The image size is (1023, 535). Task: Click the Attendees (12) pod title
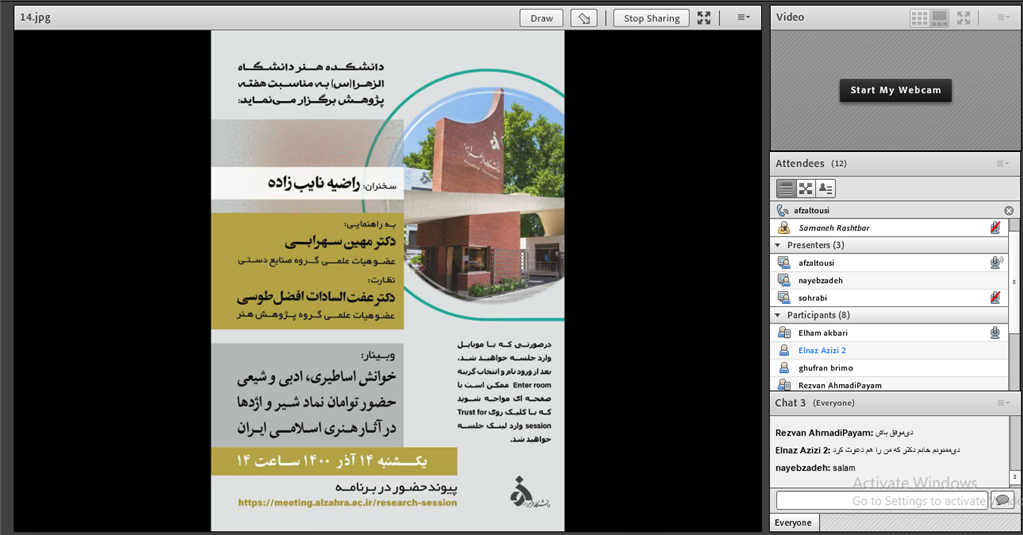[811, 163]
